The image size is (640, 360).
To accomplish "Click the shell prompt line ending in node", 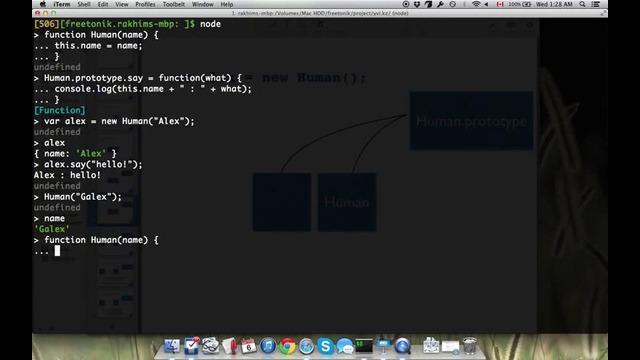I will click(127, 24).
